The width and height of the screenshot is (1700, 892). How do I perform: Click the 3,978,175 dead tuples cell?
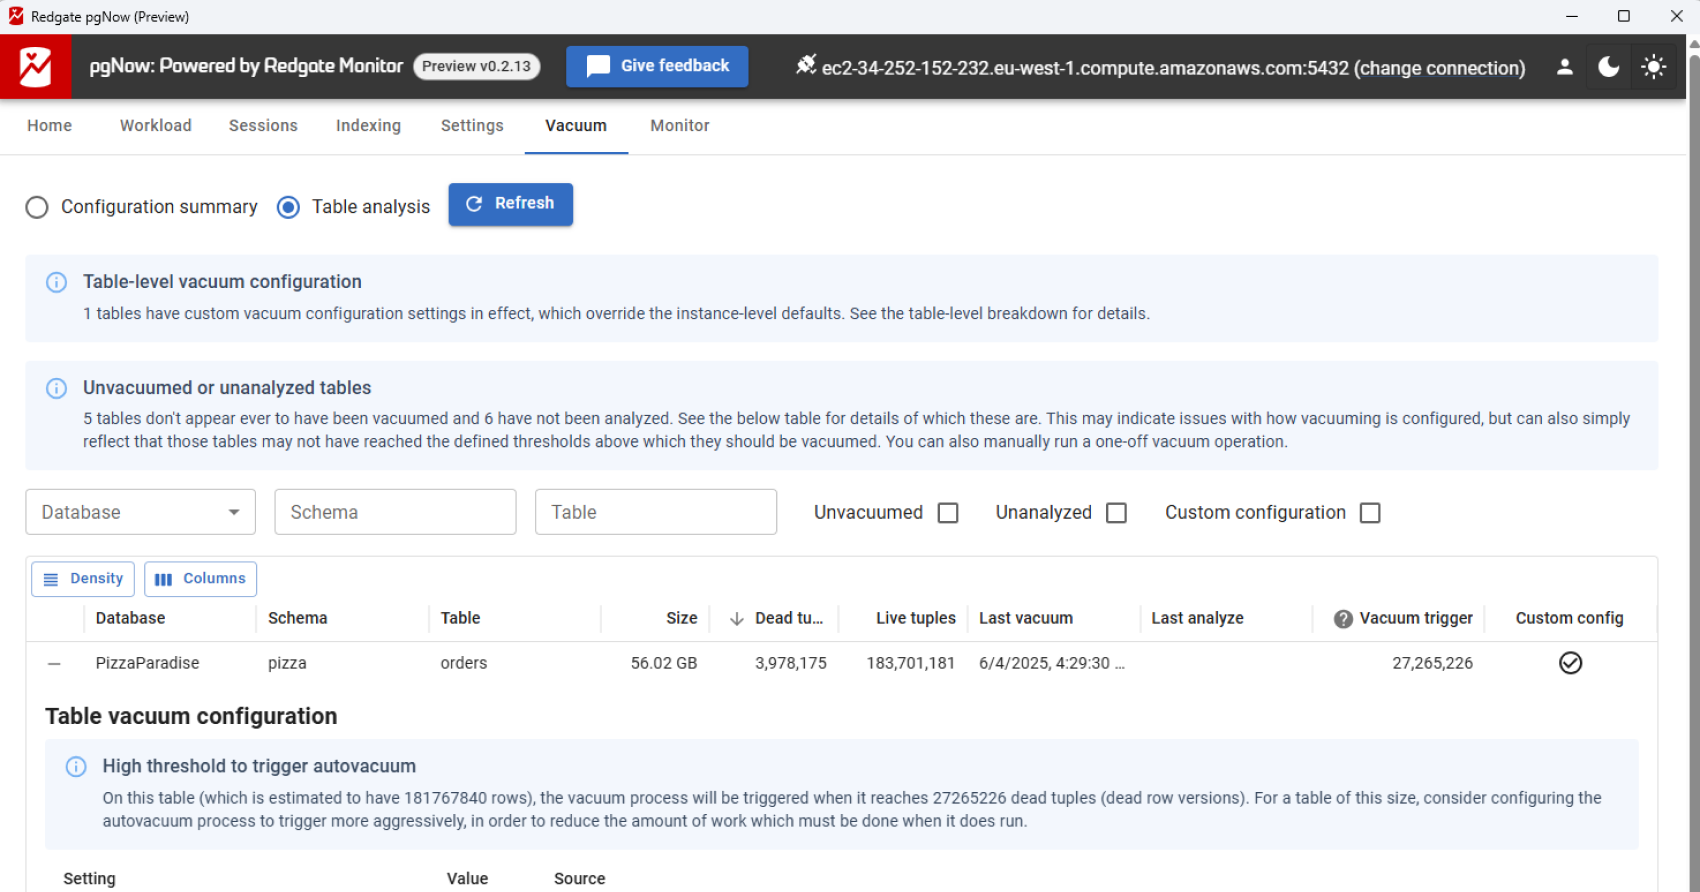[x=791, y=664]
